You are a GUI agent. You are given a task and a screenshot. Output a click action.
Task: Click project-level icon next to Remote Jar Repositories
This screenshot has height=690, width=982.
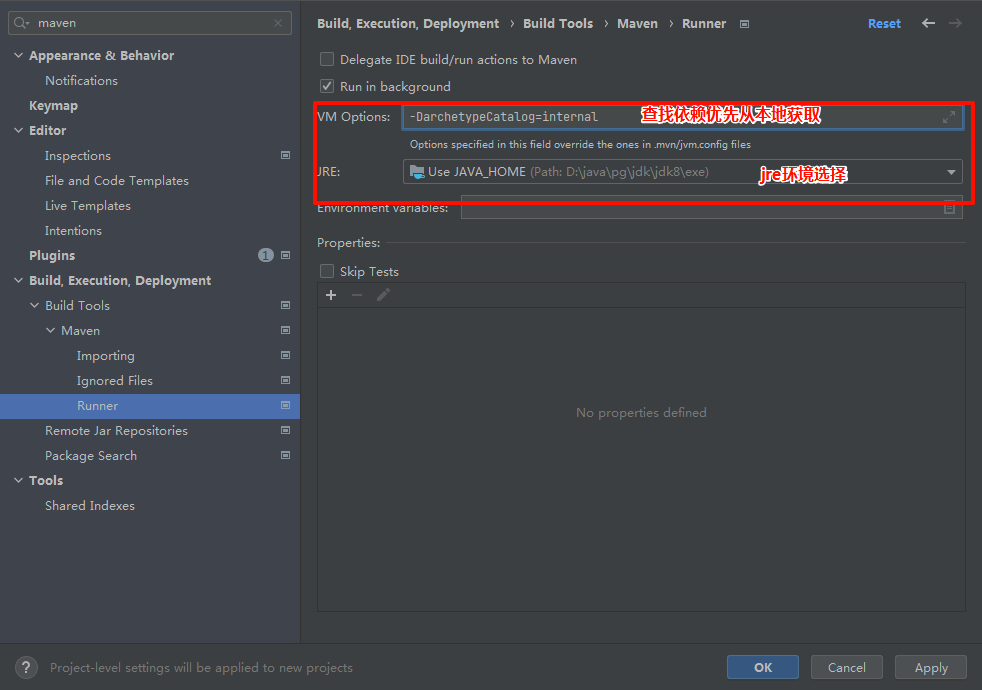tap(286, 431)
